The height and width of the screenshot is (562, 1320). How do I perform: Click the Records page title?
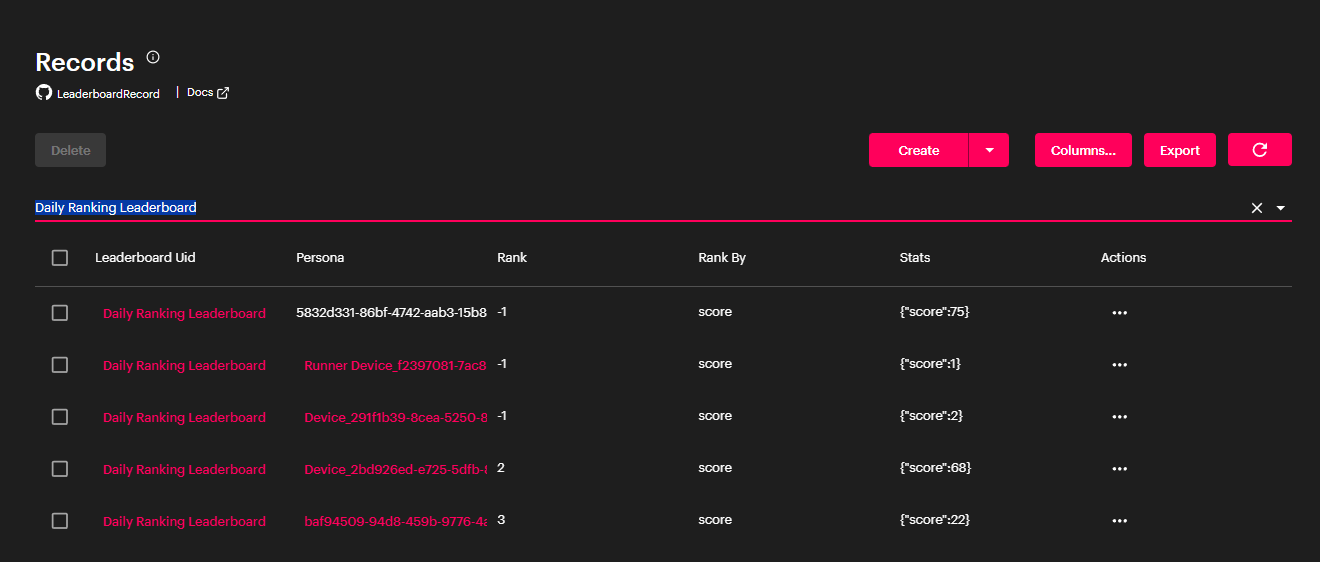point(85,62)
